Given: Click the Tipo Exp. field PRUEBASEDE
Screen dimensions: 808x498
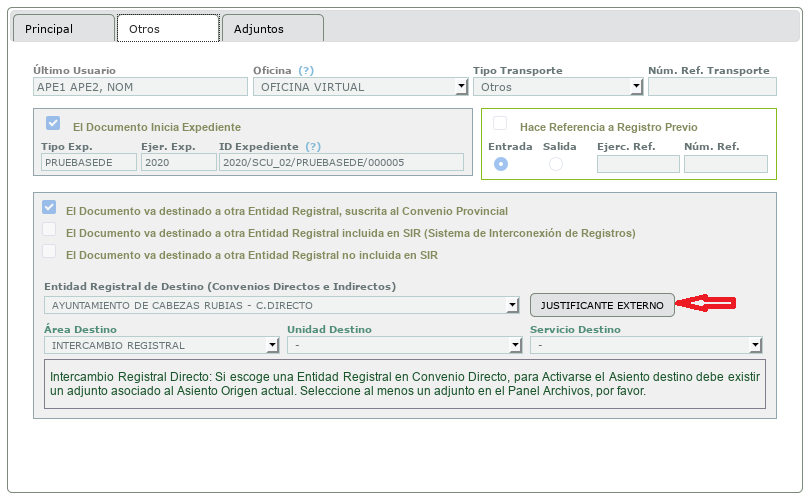Looking at the screenshot, I should click(89, 162).
